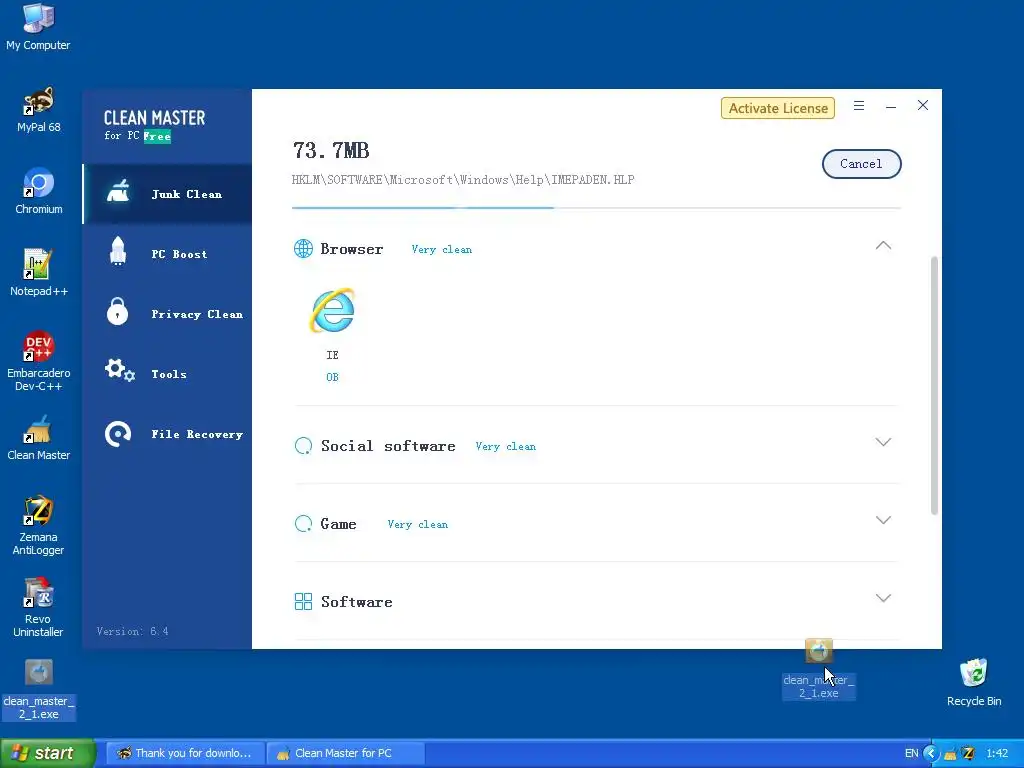Click the Zemana AntiLogger tray icon
This screenshot has width=1024, height=768.
point(968,754)
